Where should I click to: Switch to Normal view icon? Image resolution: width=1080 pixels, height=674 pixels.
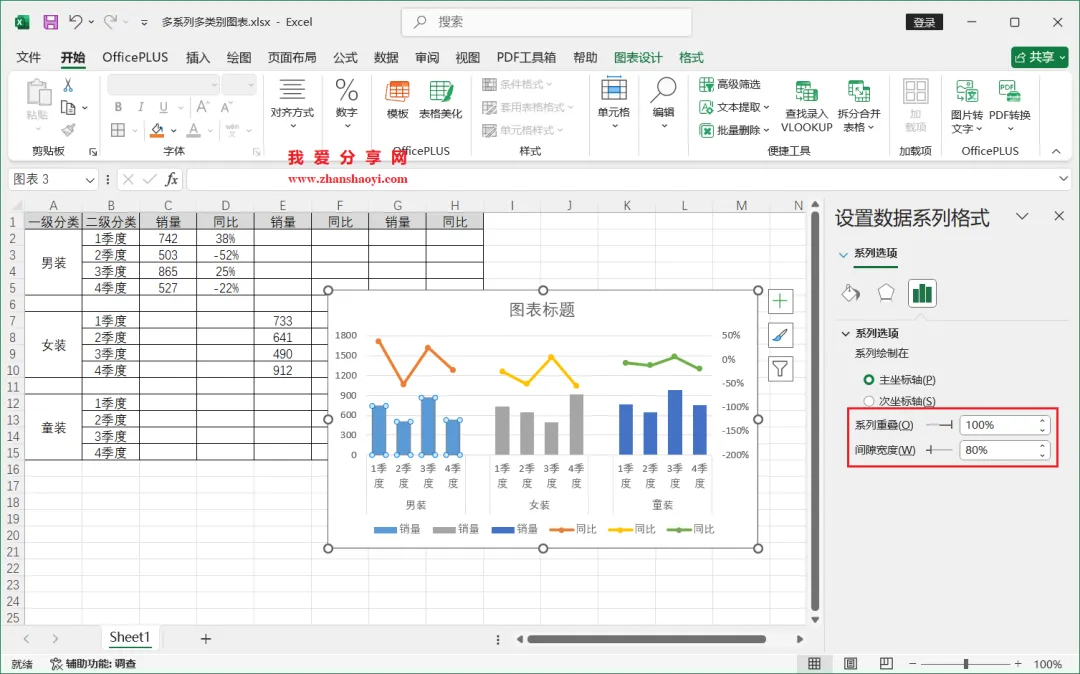pyautogui.click(x=814, y=664)
